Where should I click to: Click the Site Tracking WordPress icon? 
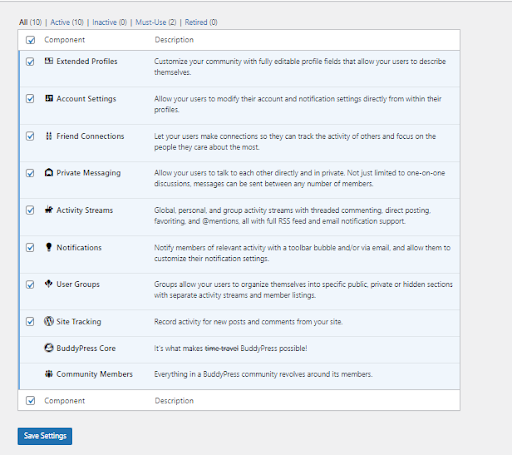(x=49, y=321)
